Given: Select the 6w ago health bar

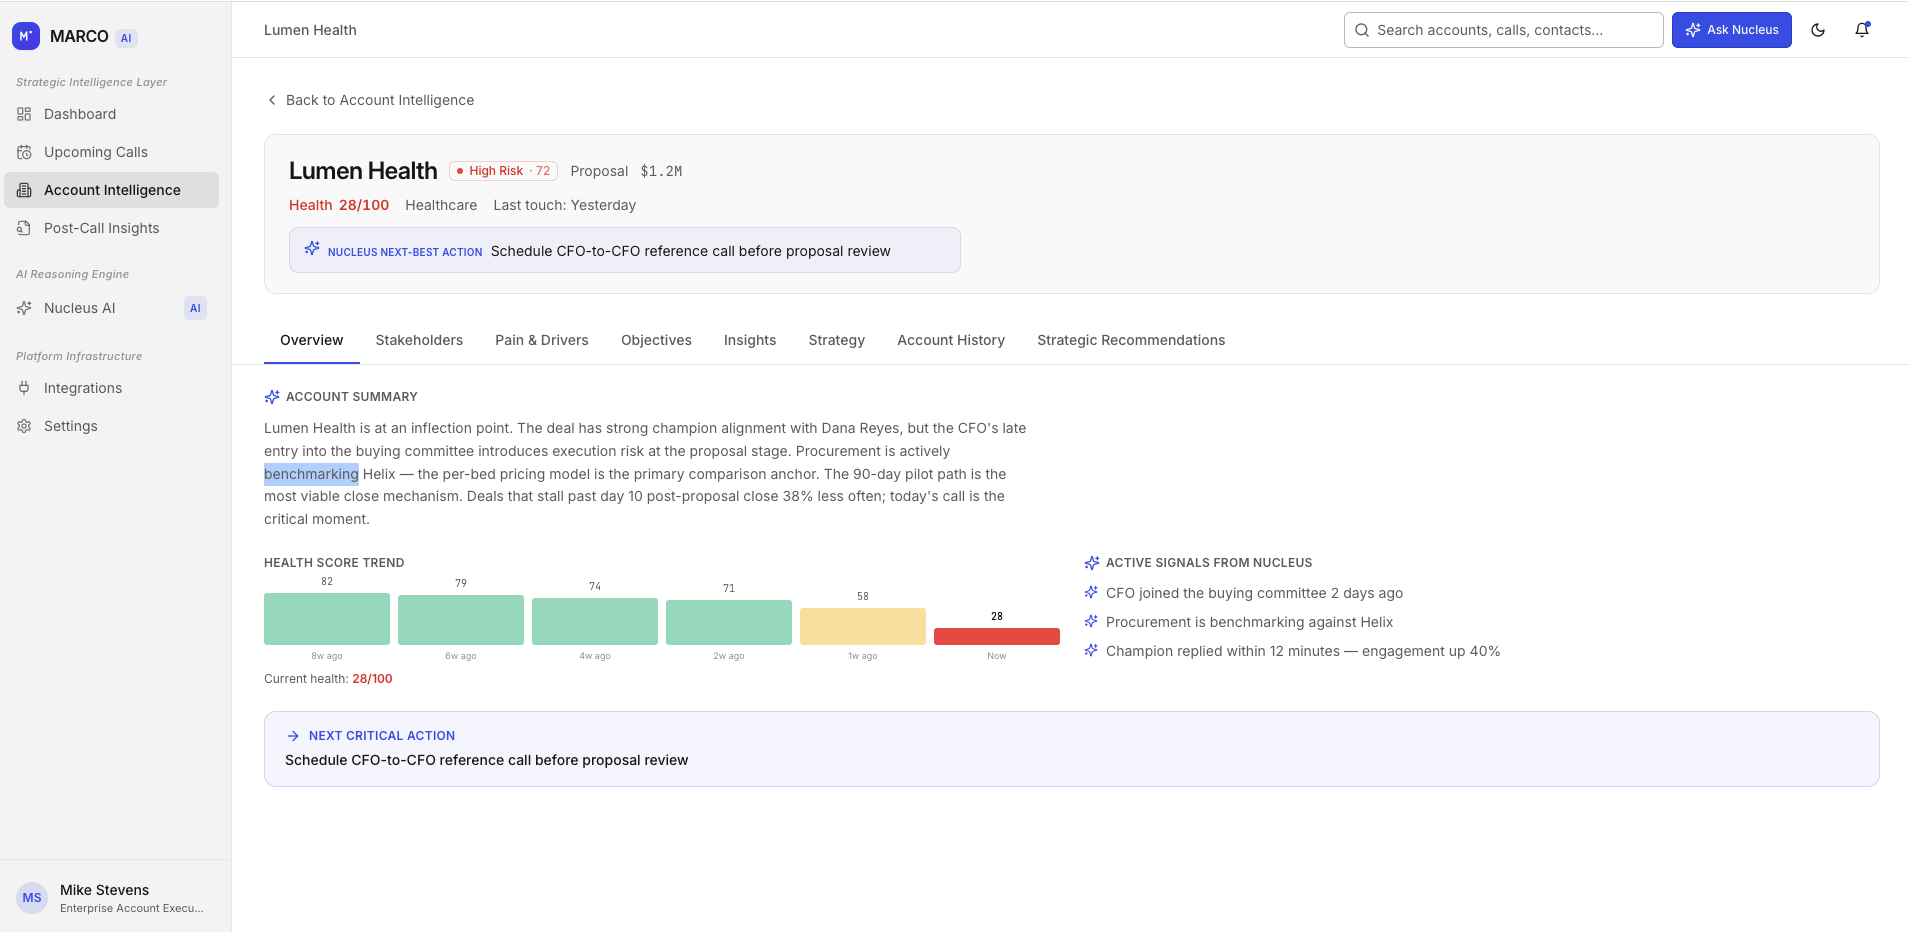Looking at the screenshot, I should point(461,620).
